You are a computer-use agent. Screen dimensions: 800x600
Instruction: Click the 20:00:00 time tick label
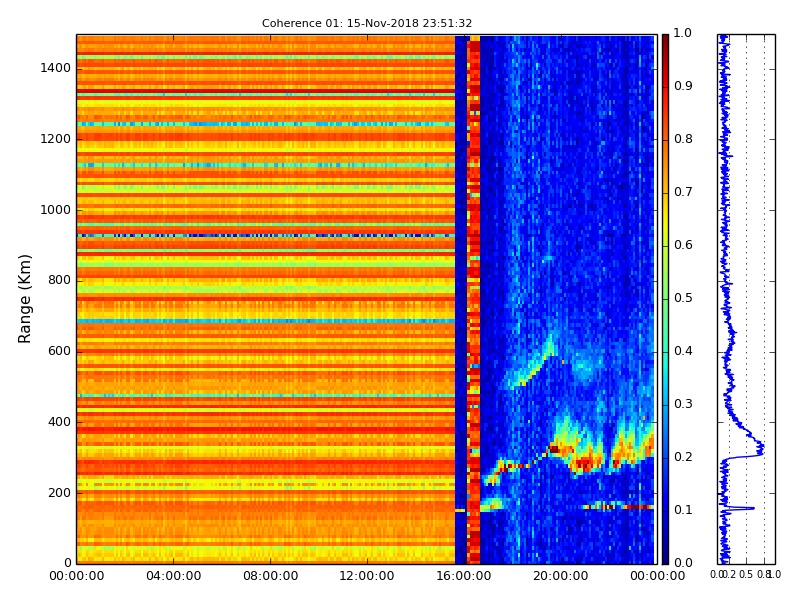click(x=561, y=577)
